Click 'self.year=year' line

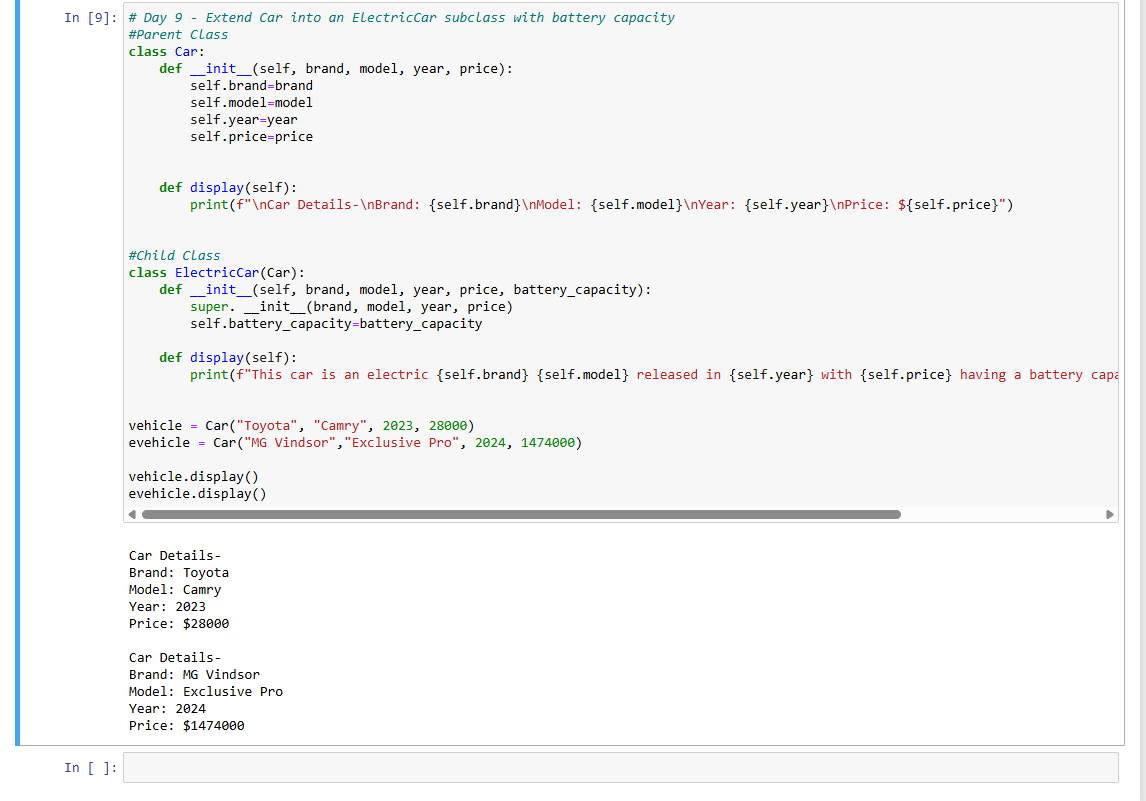[x=243, y=119]
